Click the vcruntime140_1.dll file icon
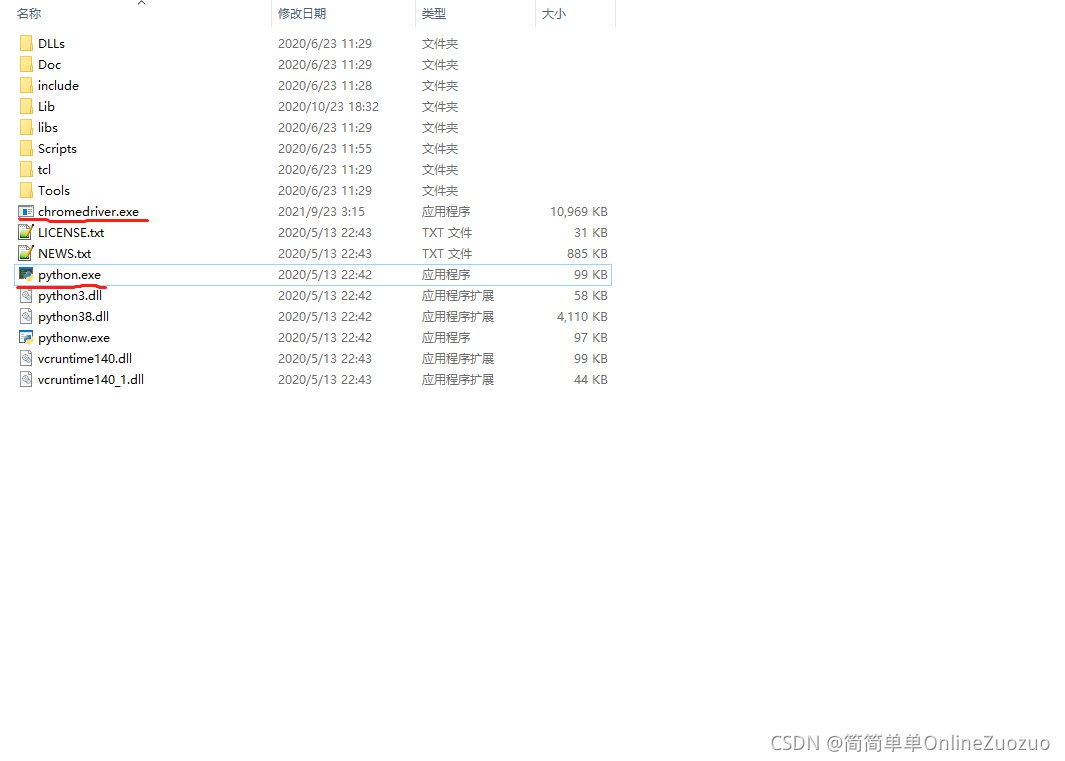 26,380
